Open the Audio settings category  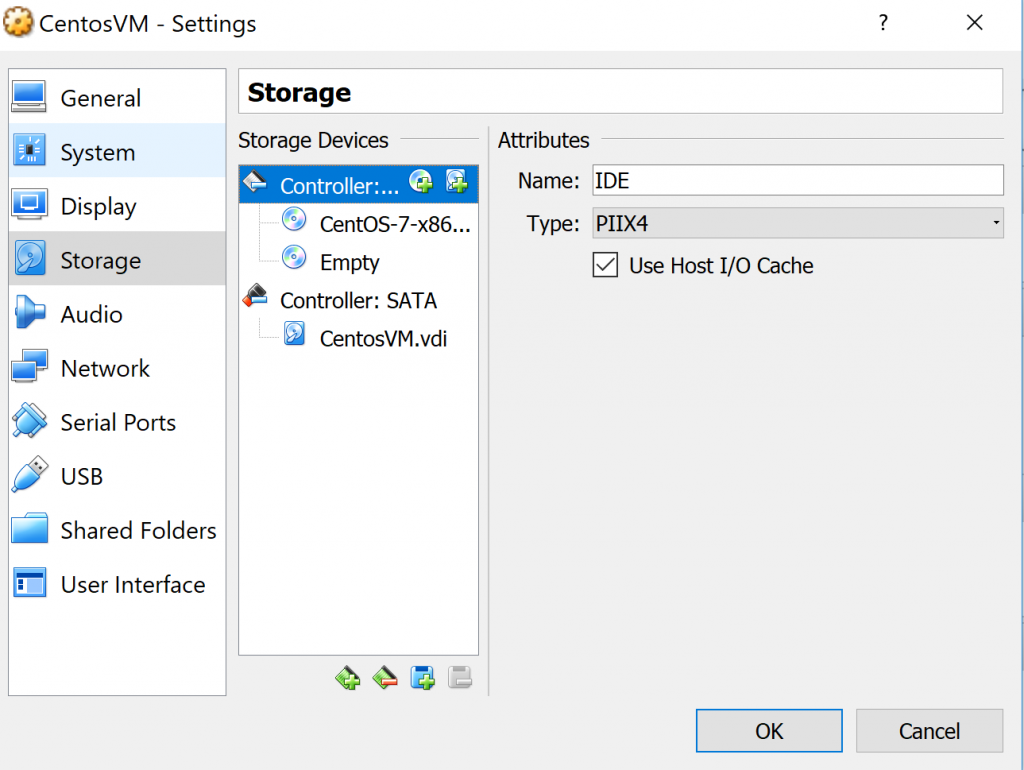pyautogui.click(x=118, y=313)
